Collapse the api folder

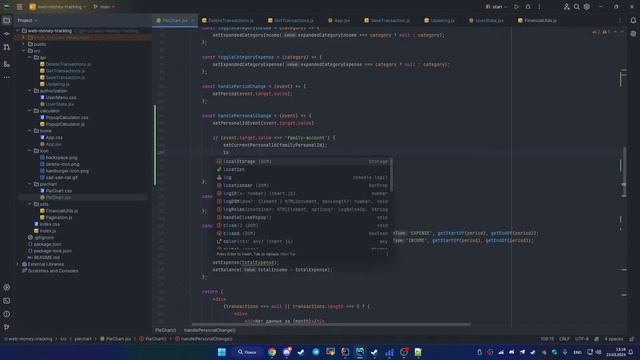[x=30, y=58]
